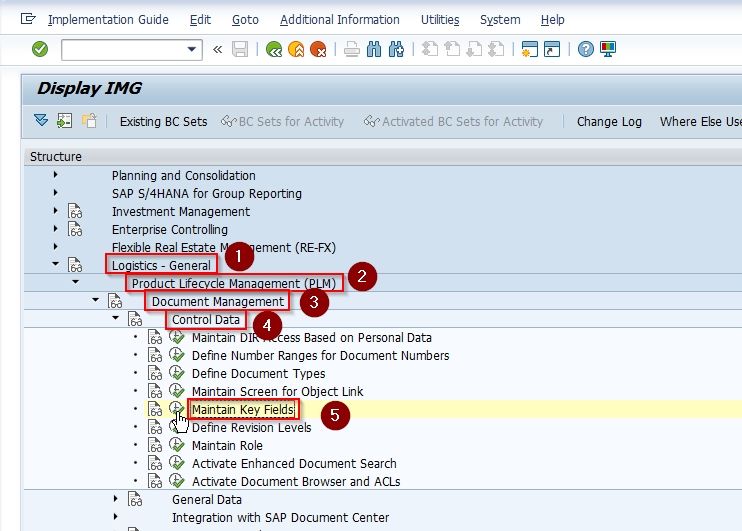Click the Previous Page icon
The width and height of the screenshot is (742, 531).
coord(452,49)
